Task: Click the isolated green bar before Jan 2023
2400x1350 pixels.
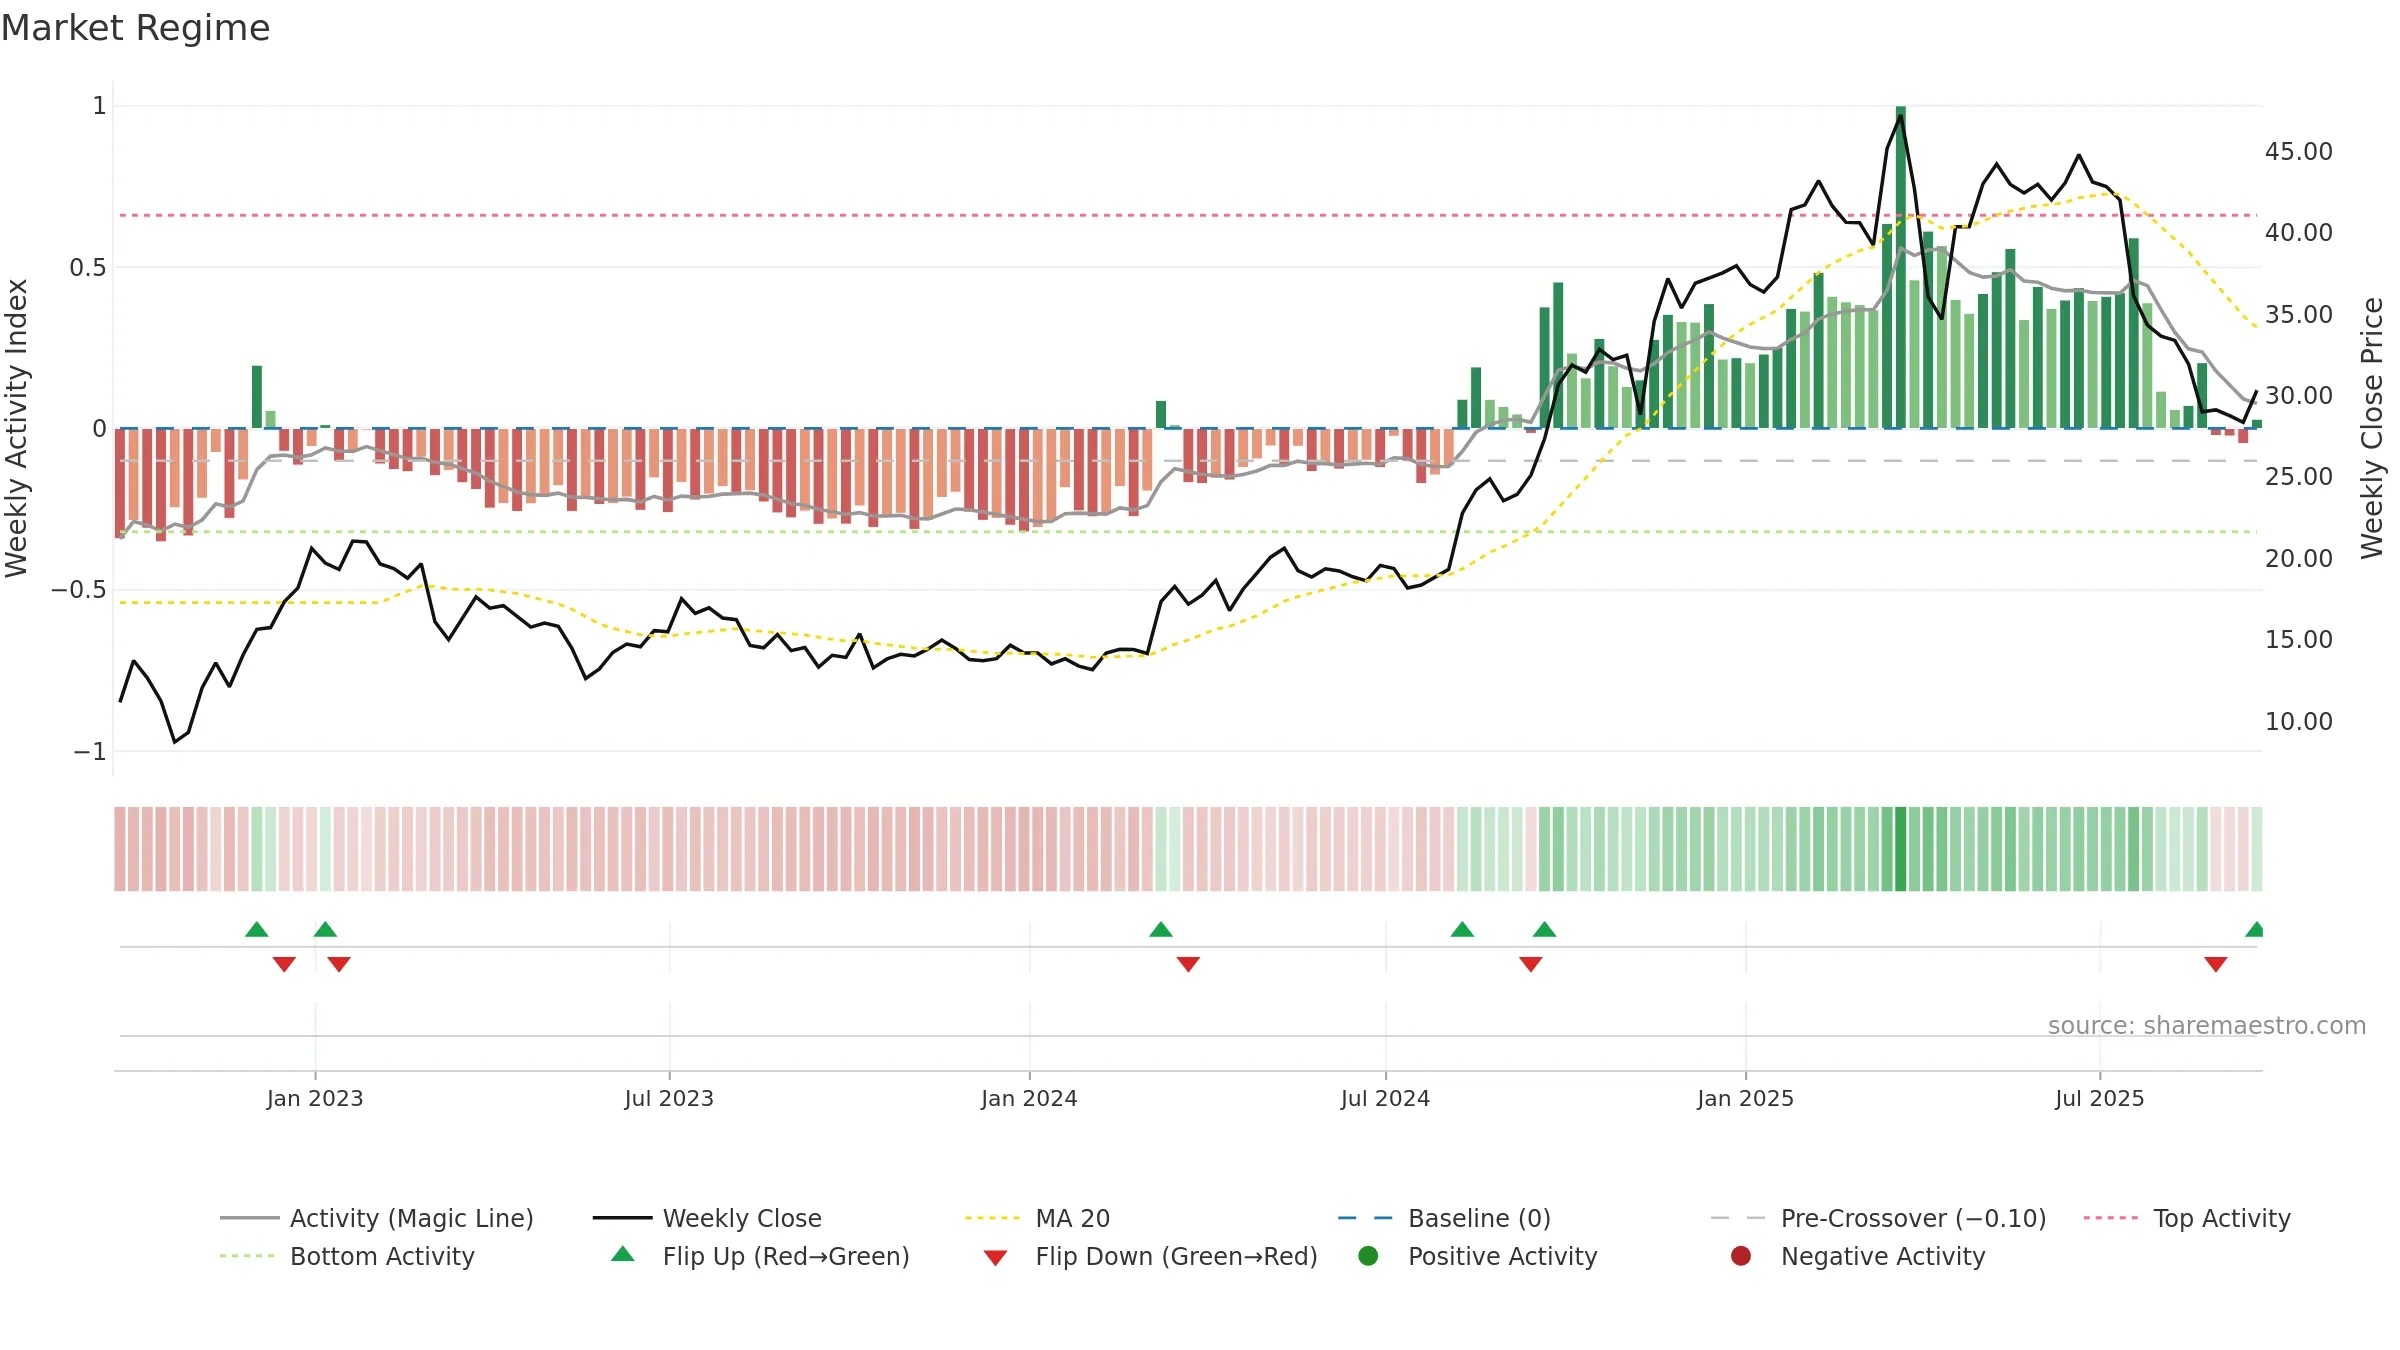Action: [x=257, y=397]
